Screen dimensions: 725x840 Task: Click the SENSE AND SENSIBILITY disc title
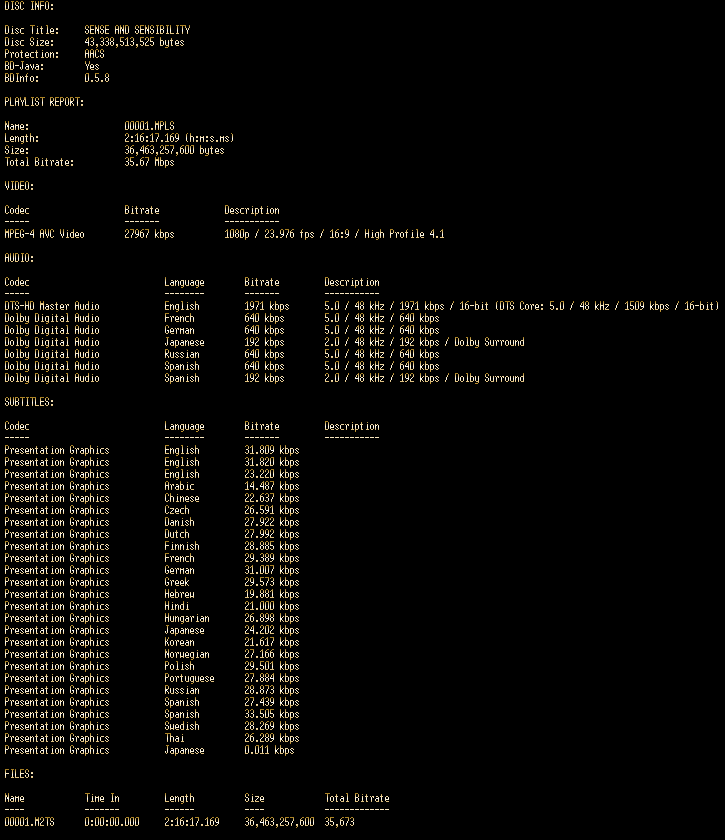click(x=137, y=30)
